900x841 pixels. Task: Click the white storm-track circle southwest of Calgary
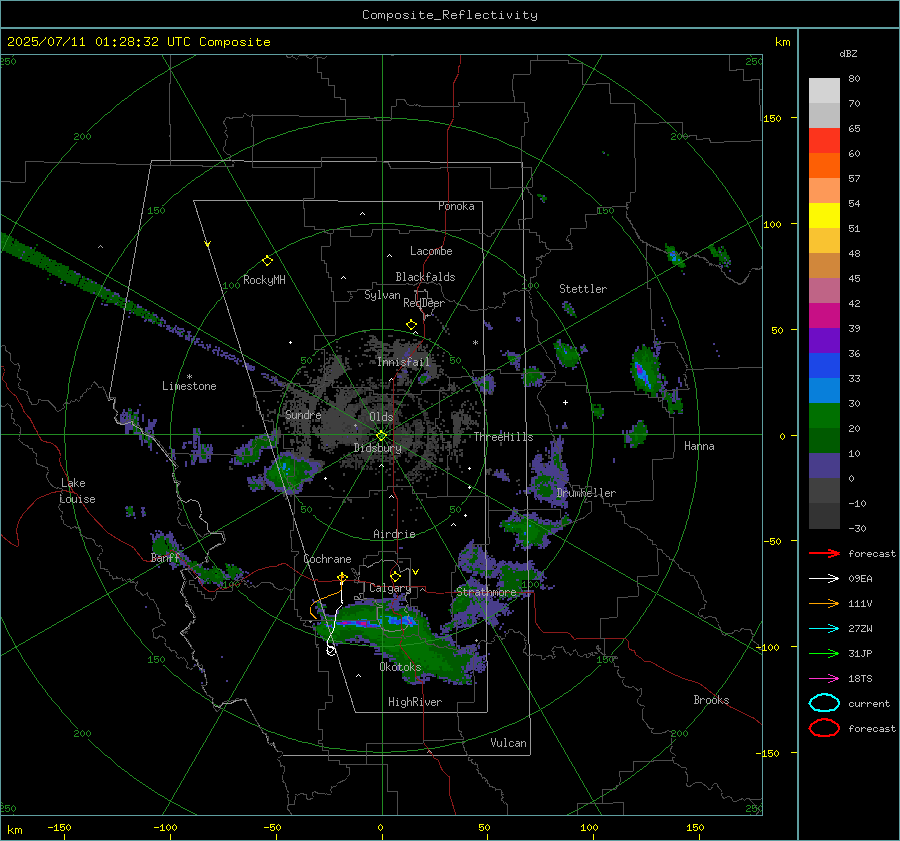(331, 650)
